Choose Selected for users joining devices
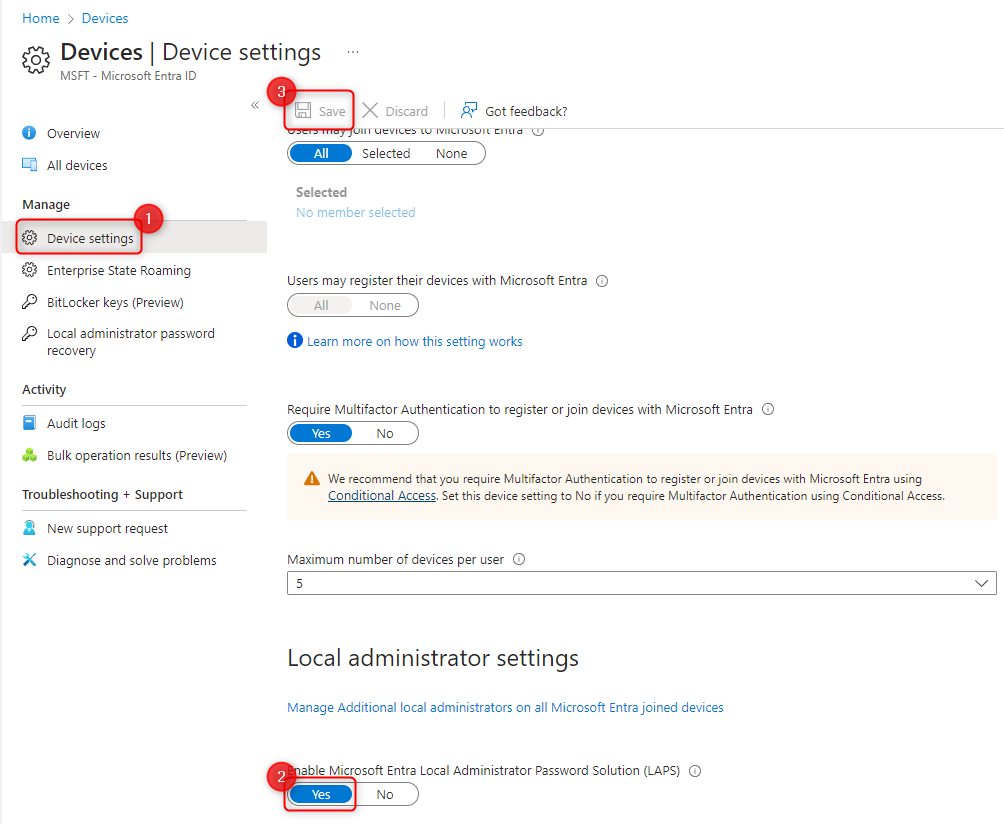The height and width of the screenshot is (824, 1004). coord(386,153)
